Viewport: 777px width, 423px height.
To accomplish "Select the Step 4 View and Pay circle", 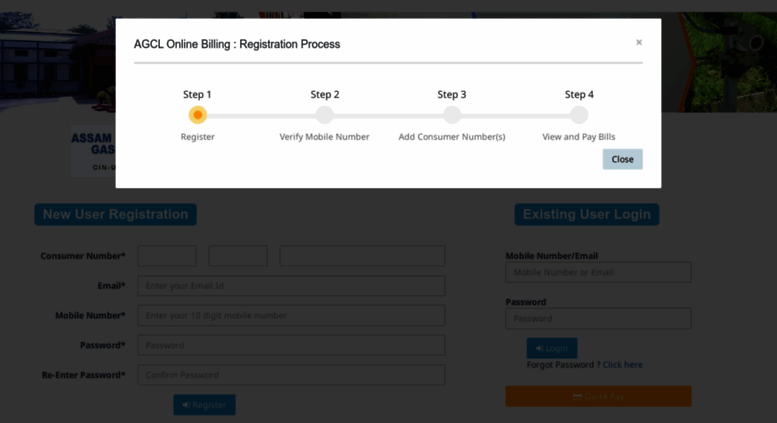I will pyautogui.click(x=579, y=115).
